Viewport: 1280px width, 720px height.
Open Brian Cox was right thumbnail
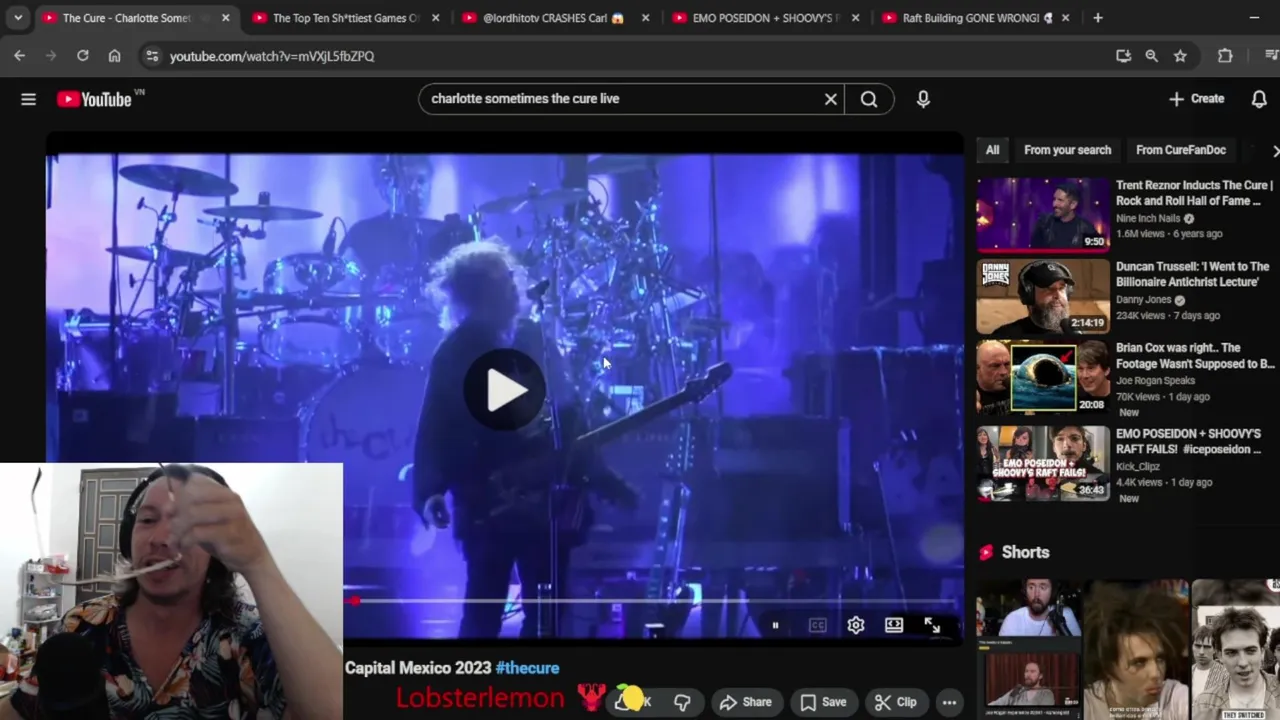coord(1043,377)
